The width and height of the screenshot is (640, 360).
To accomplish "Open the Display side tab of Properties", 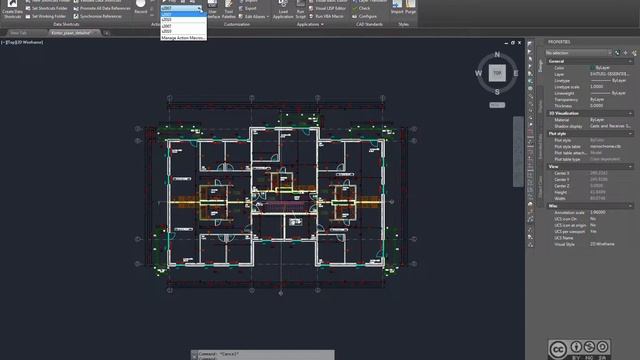I will (540, 106).
